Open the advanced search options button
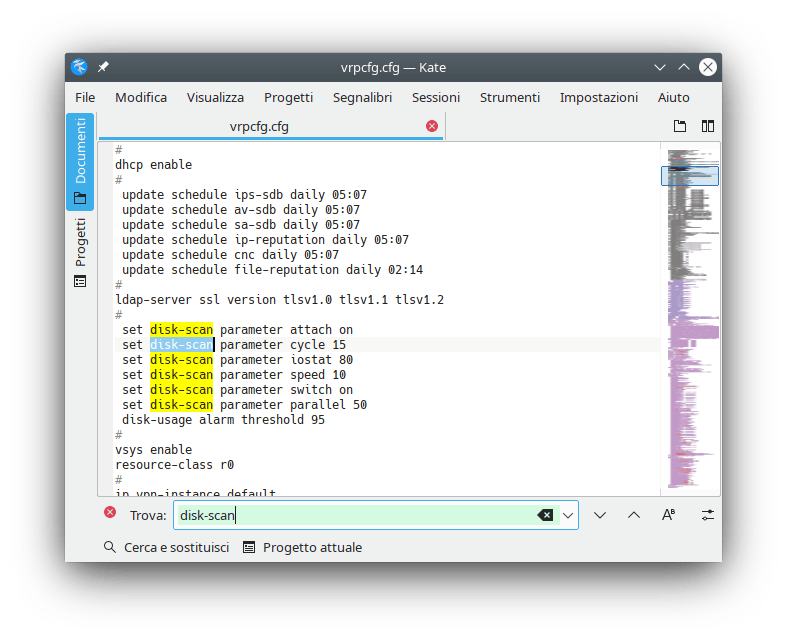The image size is (787, 639). 708,515
